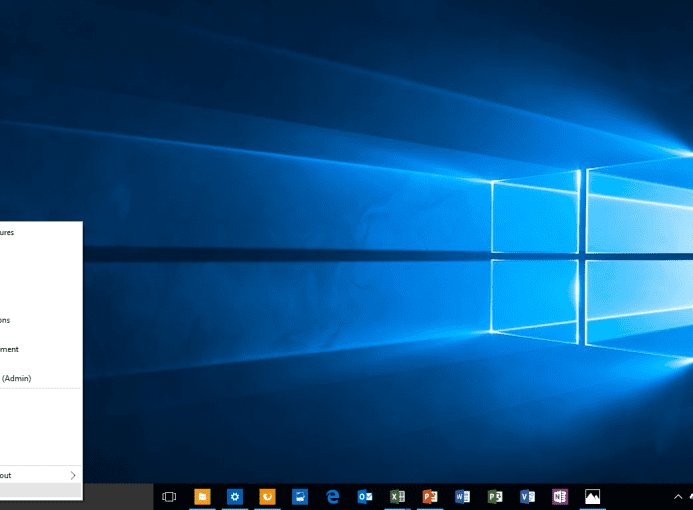Open Task View from the taskbar
This screenshot has width=693, height=510.
tap(169, 497)
